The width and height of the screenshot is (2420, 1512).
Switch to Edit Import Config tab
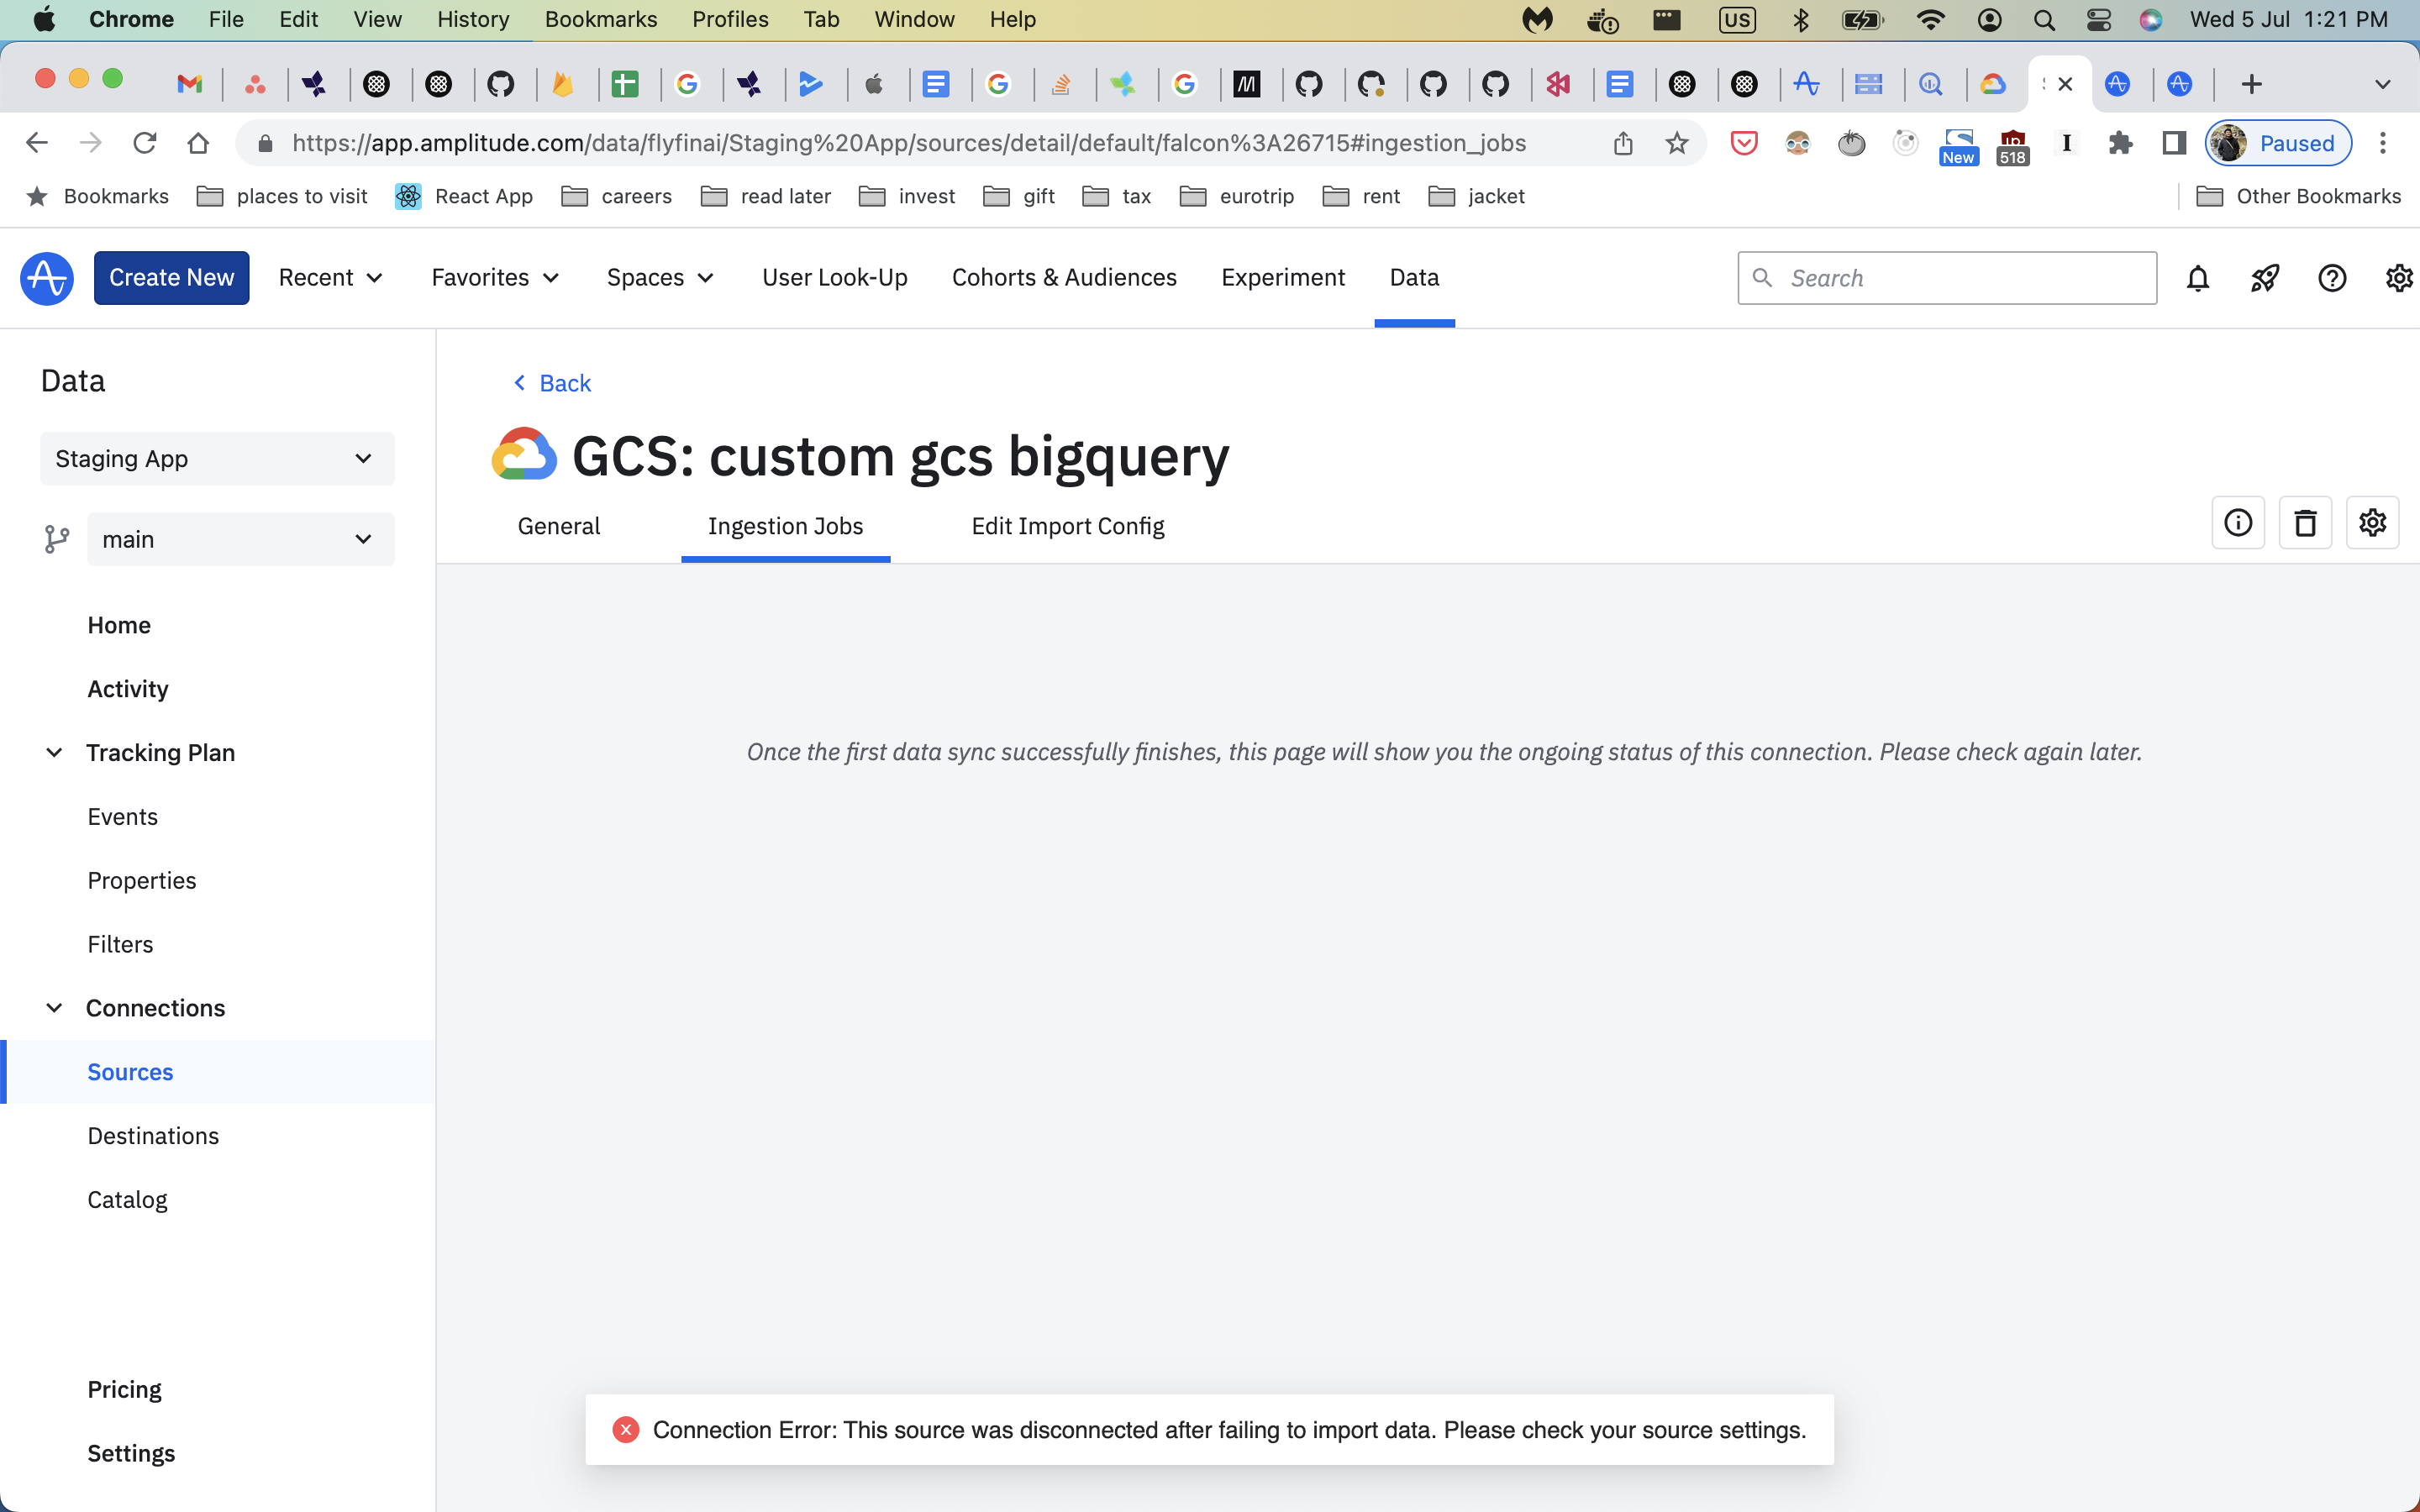click(1067, 526)
